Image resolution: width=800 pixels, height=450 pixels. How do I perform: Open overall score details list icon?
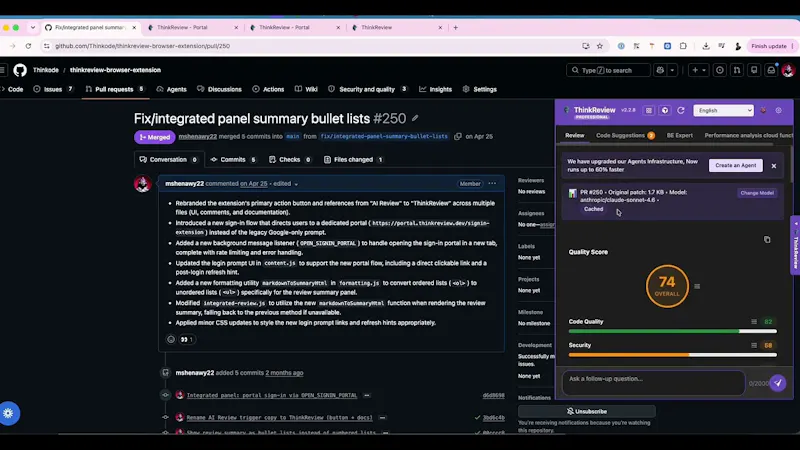[x=697, y=286]
